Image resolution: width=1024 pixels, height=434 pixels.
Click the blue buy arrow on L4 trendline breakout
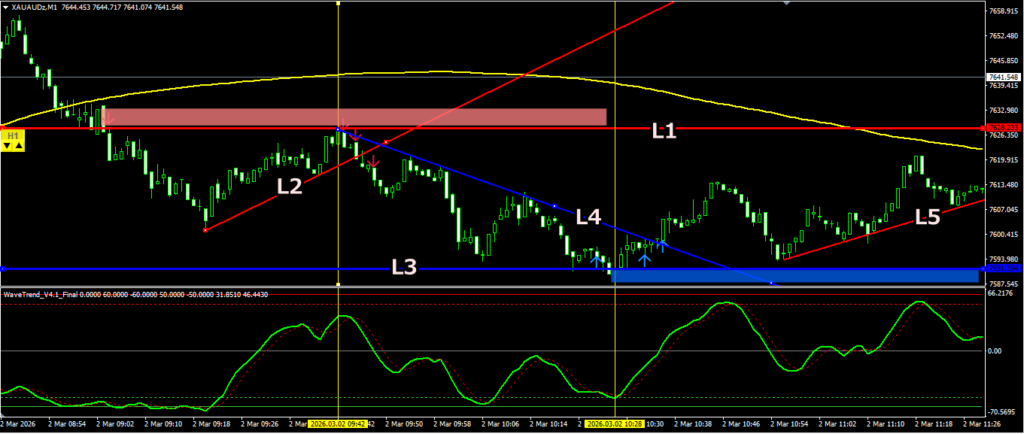[661, 244]
